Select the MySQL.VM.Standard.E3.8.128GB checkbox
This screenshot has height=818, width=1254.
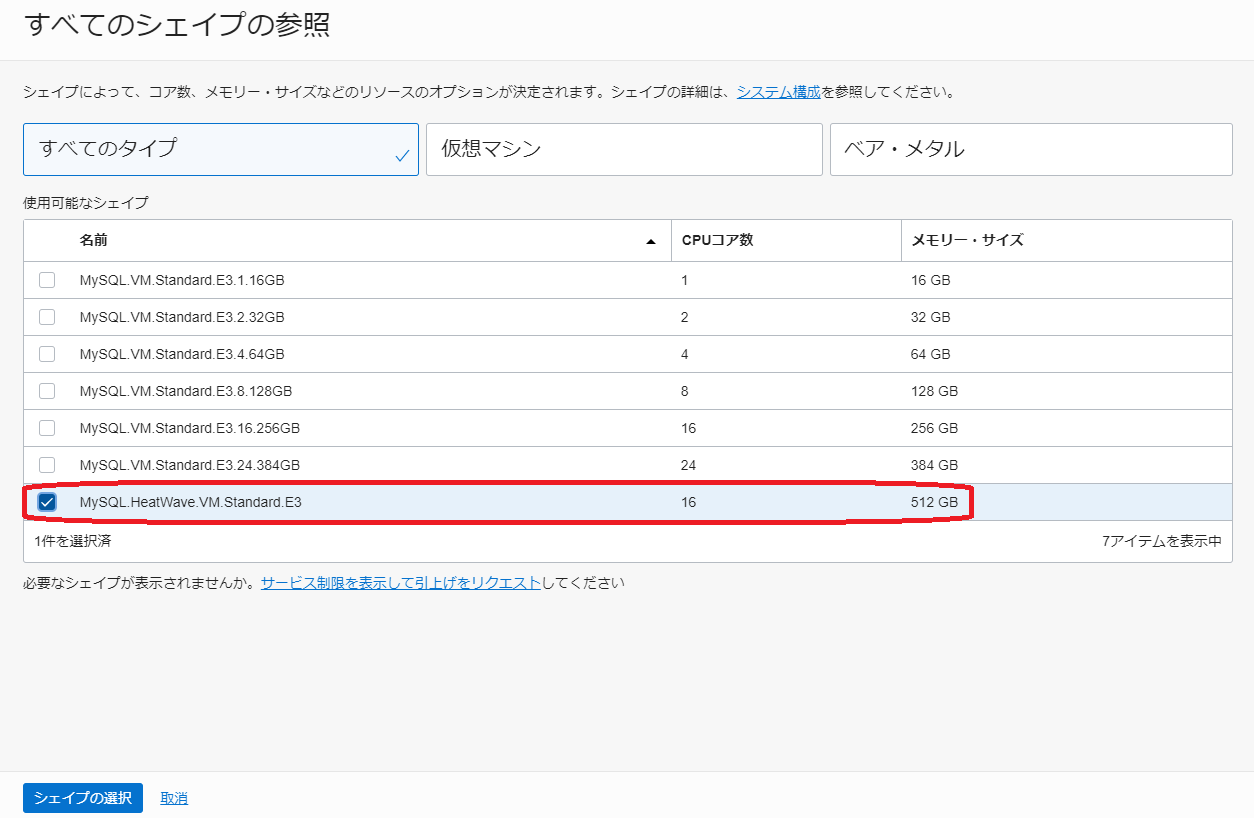point(47,391)
